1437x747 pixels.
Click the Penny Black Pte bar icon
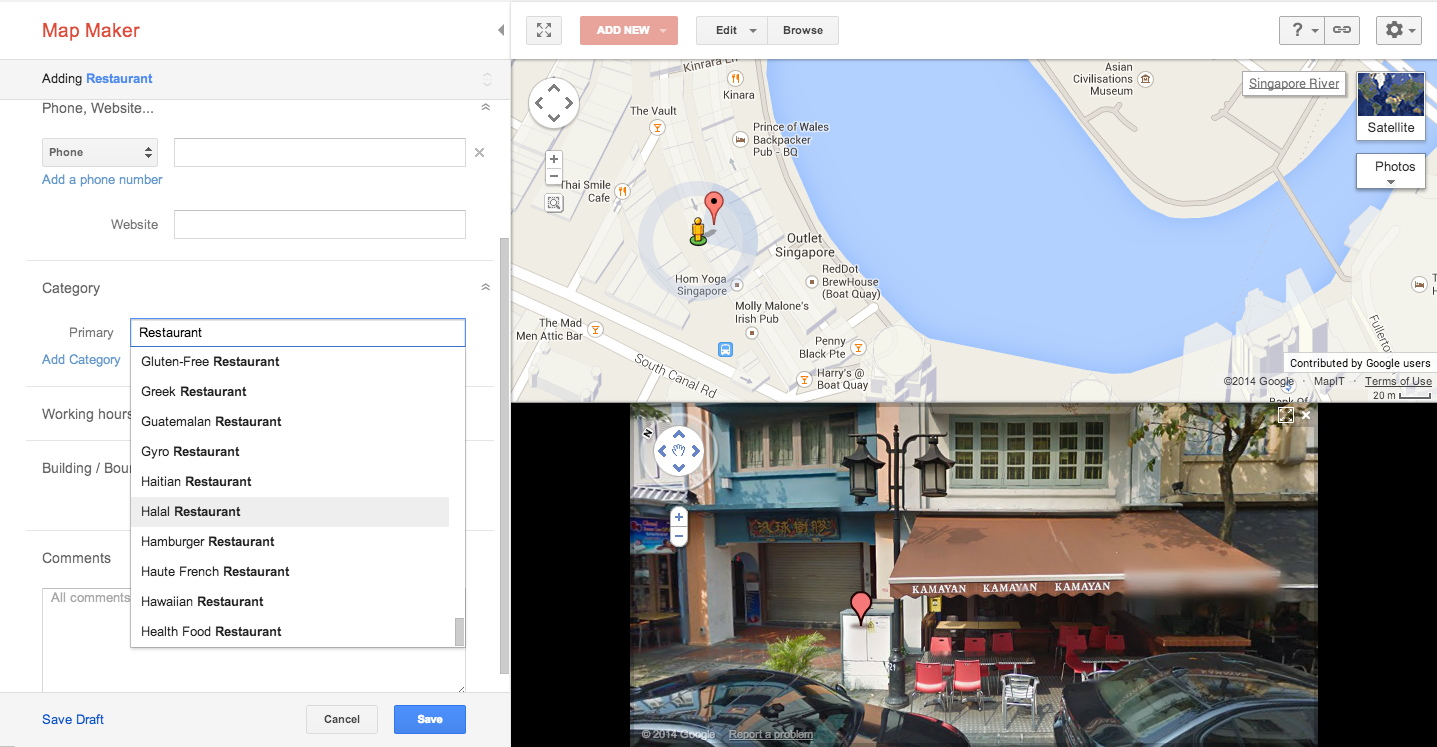tap(857, 347)
